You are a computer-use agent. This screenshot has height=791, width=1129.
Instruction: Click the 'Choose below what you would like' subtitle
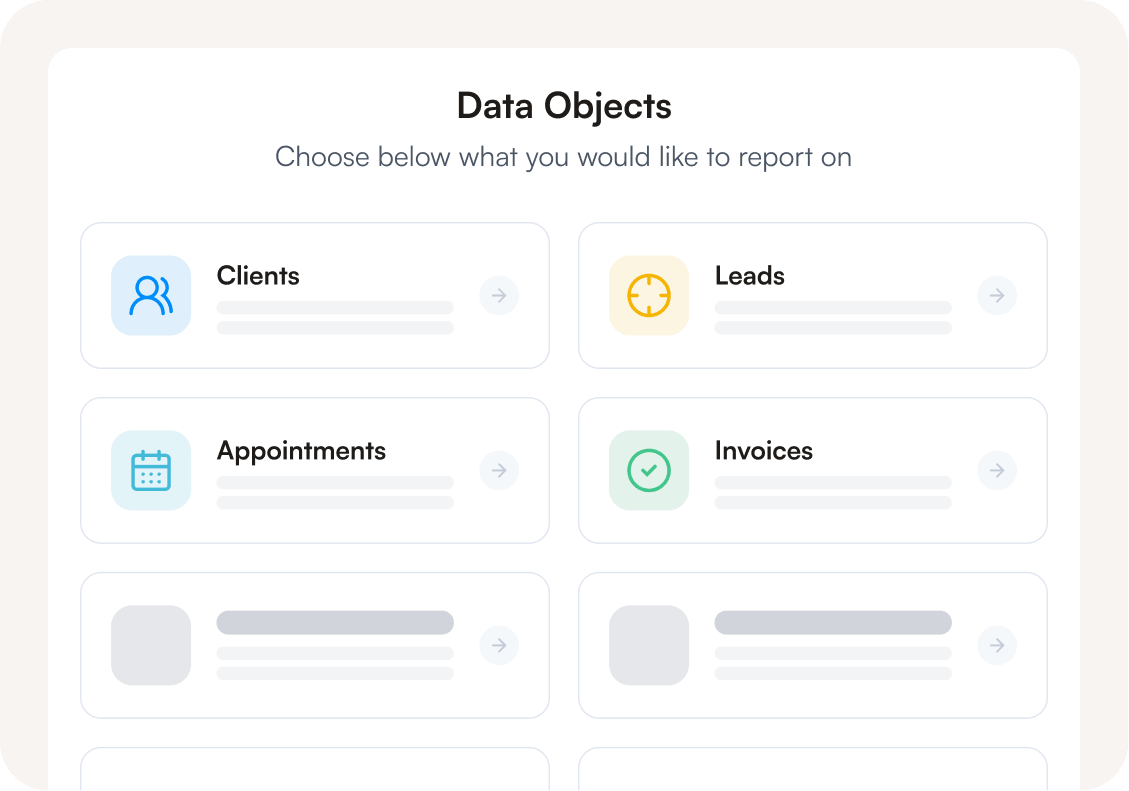[x=563, y=157]
